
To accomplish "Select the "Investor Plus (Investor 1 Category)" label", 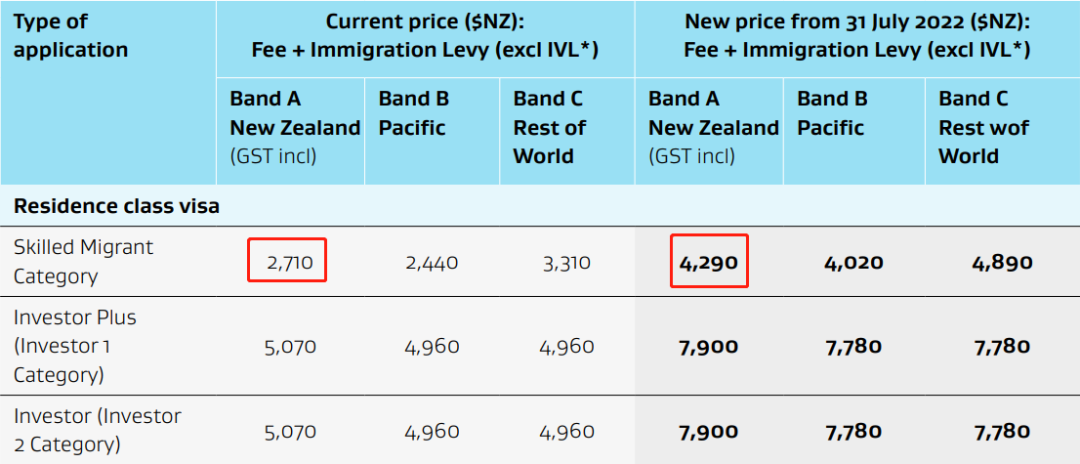I will [75, 346].
